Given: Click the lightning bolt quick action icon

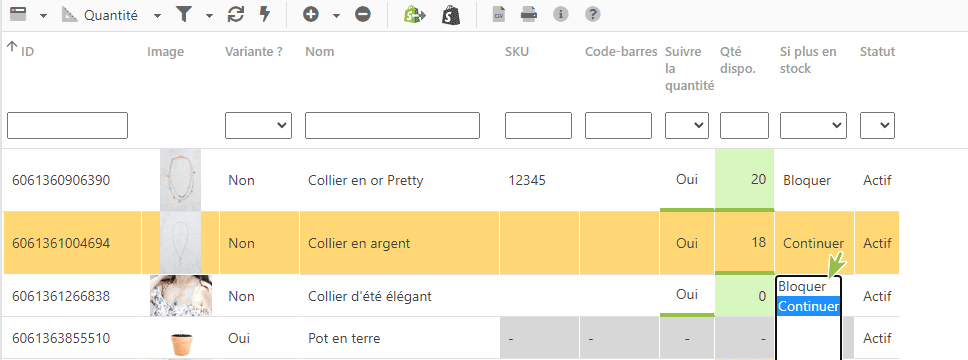Looking at the screenshot, I should [265, 14].
